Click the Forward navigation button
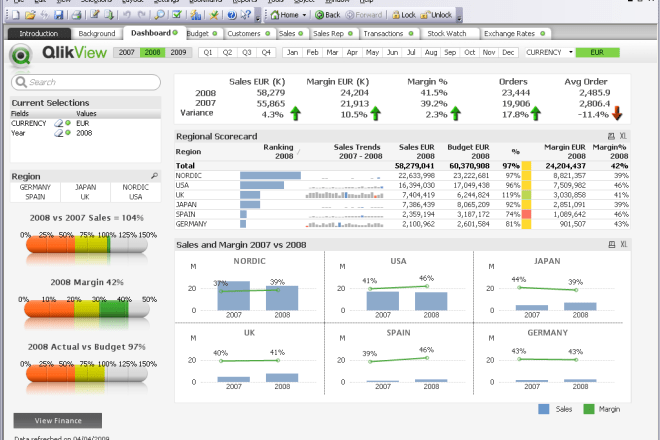Viewport: 660px width, 440px height. pos(364,15)
